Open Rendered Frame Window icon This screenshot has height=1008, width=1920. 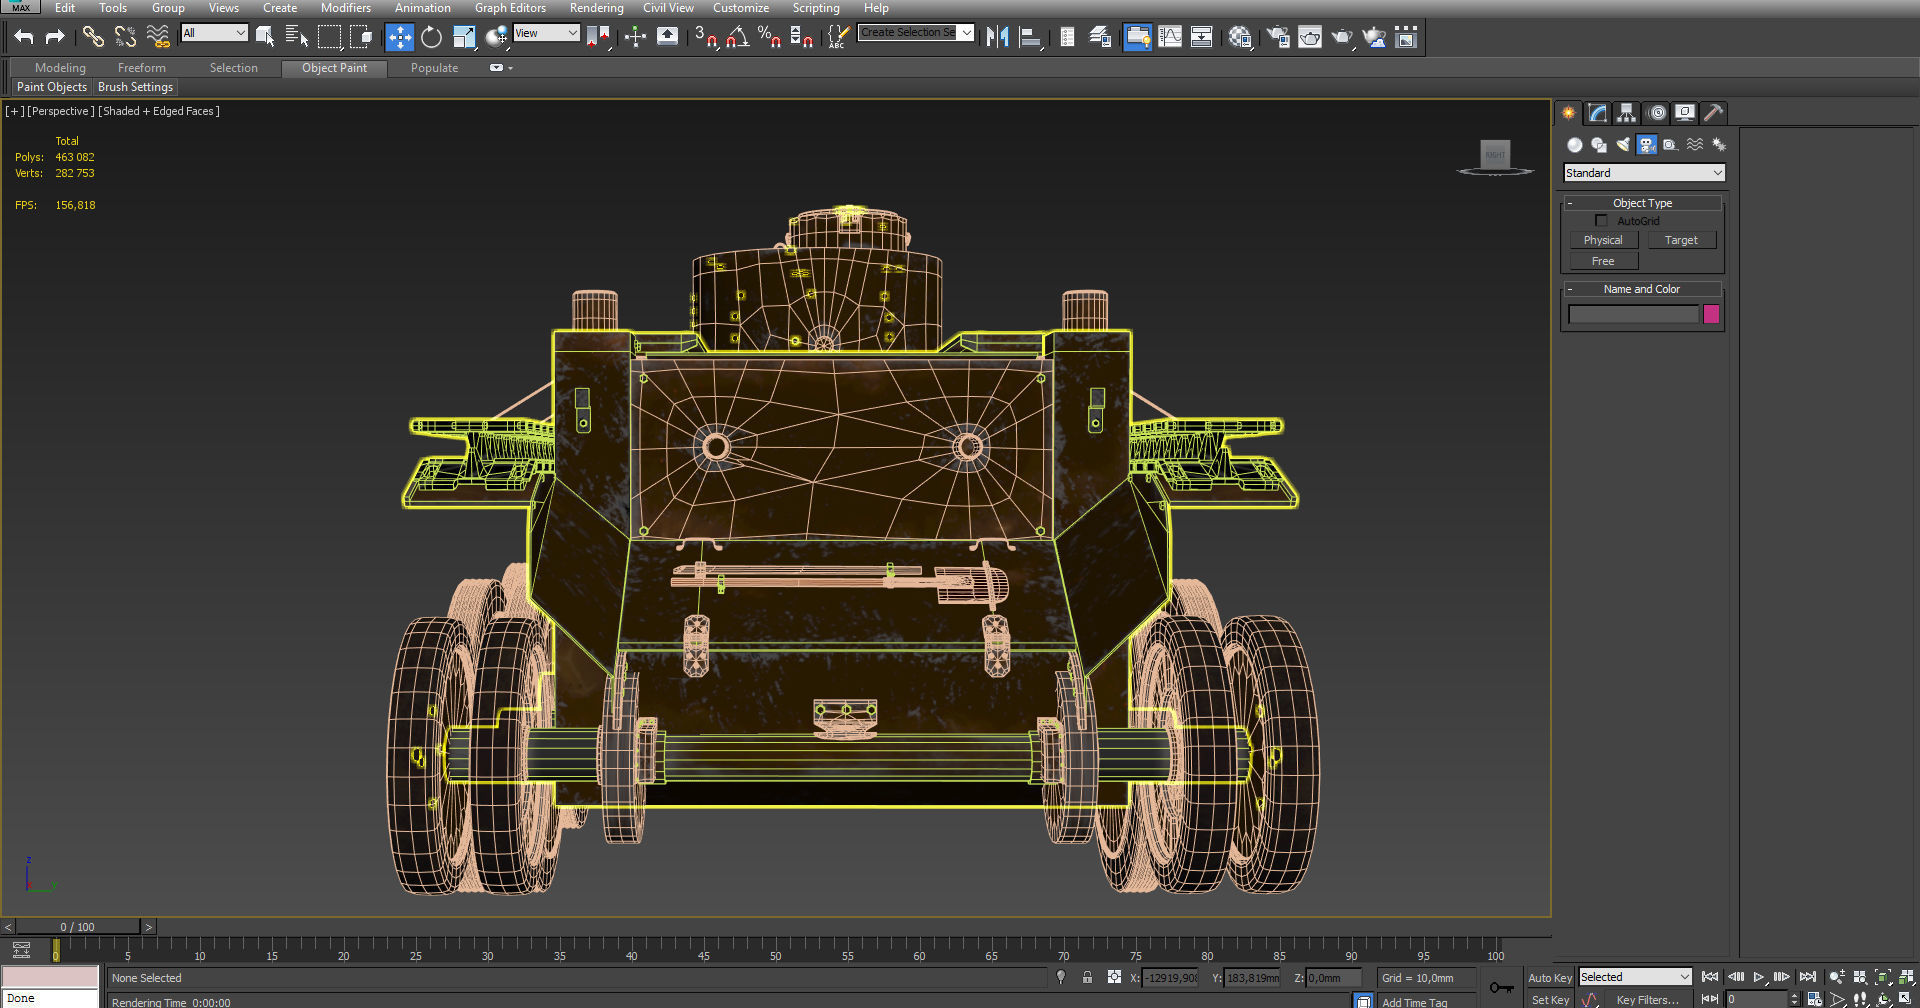[1310, 37]
